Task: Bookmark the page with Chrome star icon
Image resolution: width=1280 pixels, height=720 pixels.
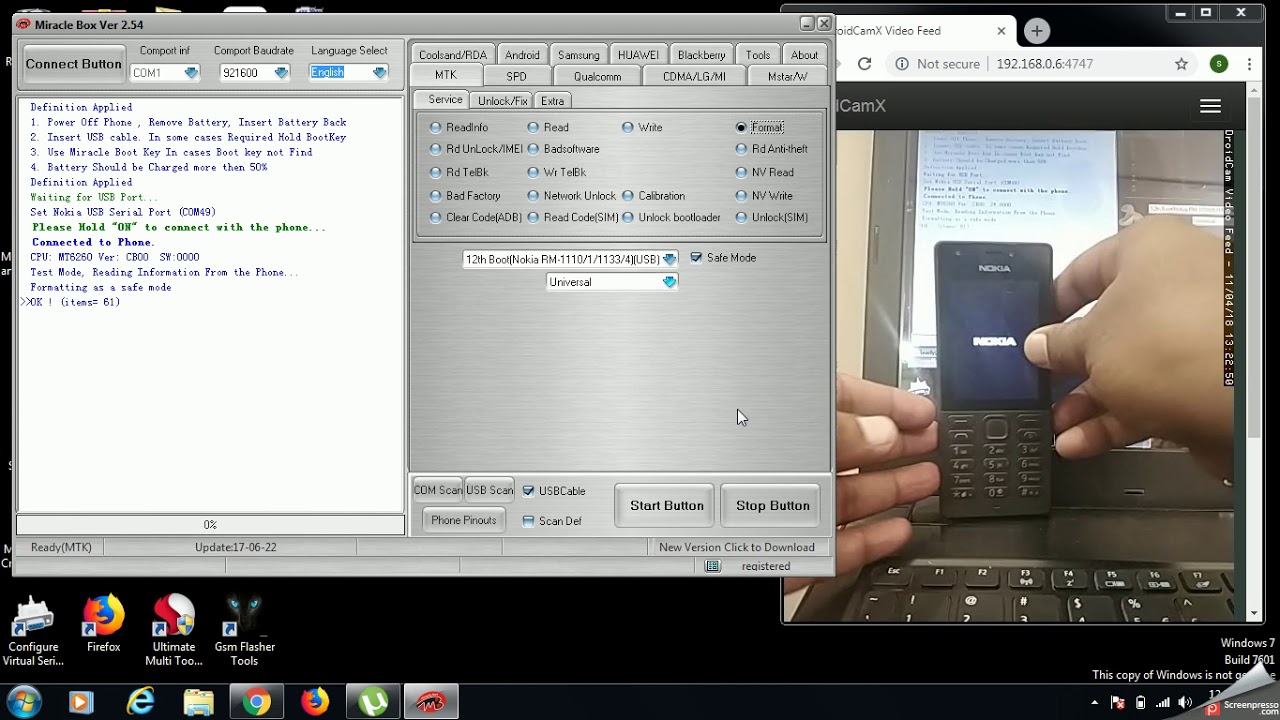Action: (x=1181, y=64)
